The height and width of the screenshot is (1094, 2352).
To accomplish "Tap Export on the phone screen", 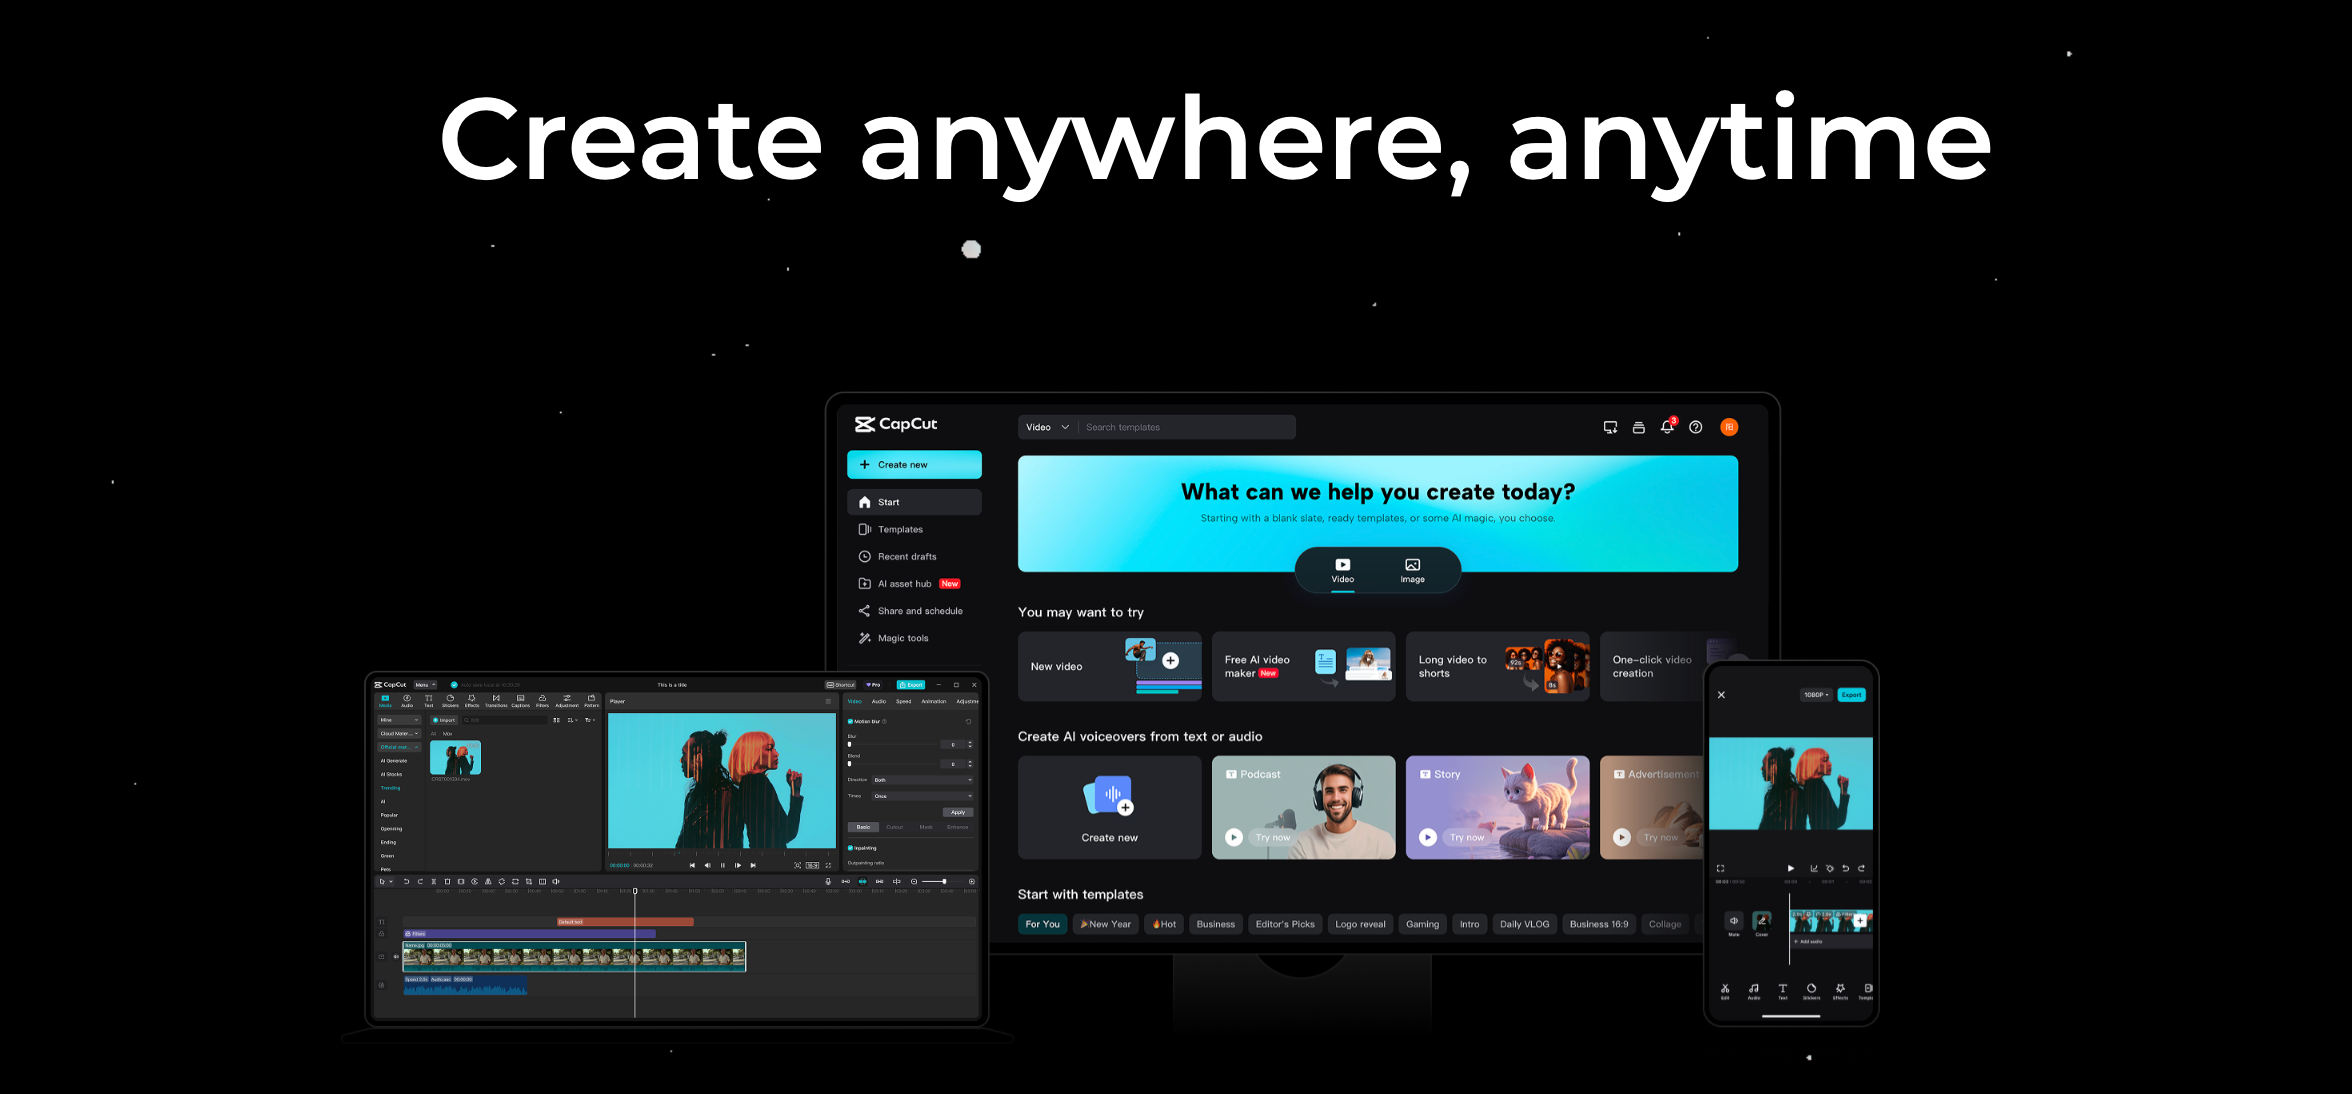I will tap(1852, 694).
